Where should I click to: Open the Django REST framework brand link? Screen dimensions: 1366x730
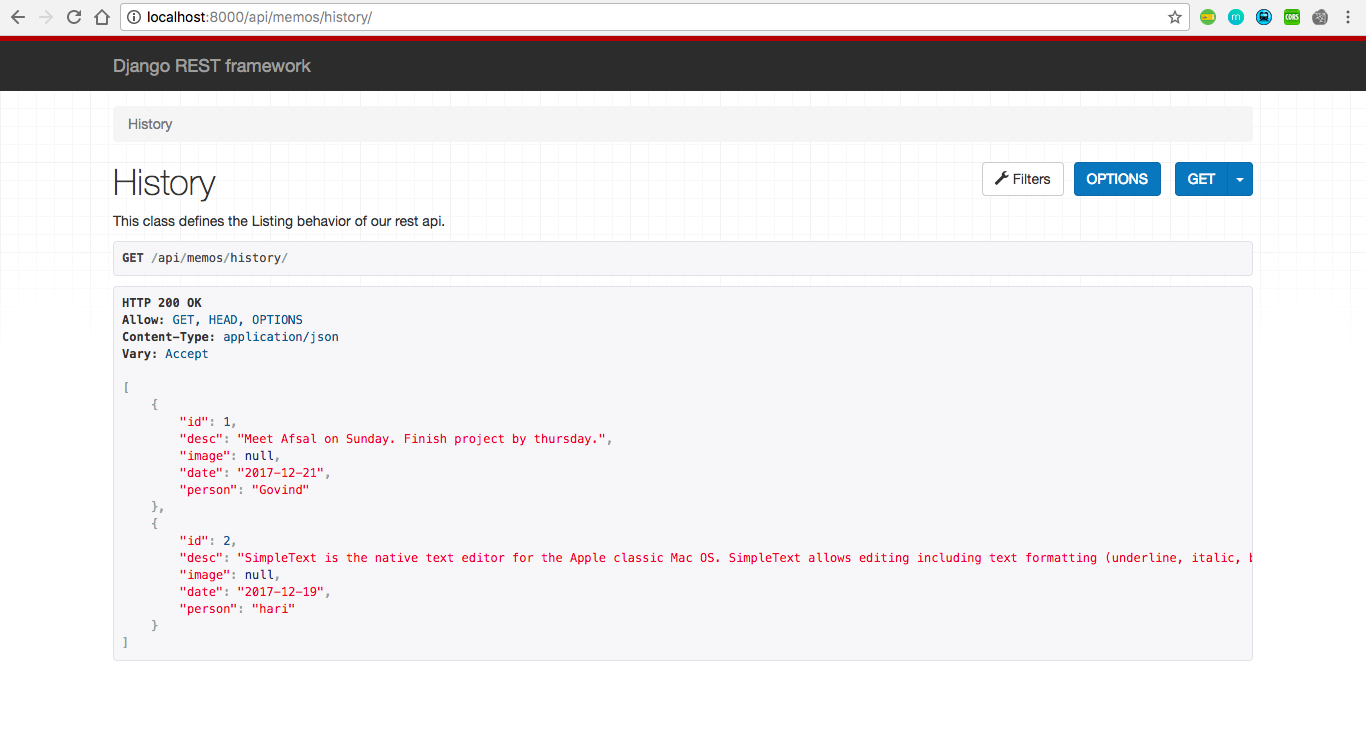point(212,66)
